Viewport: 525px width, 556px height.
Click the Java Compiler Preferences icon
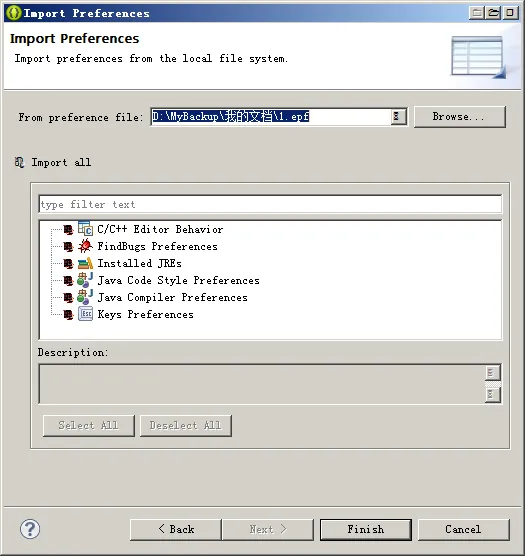(x=85, y=297)
